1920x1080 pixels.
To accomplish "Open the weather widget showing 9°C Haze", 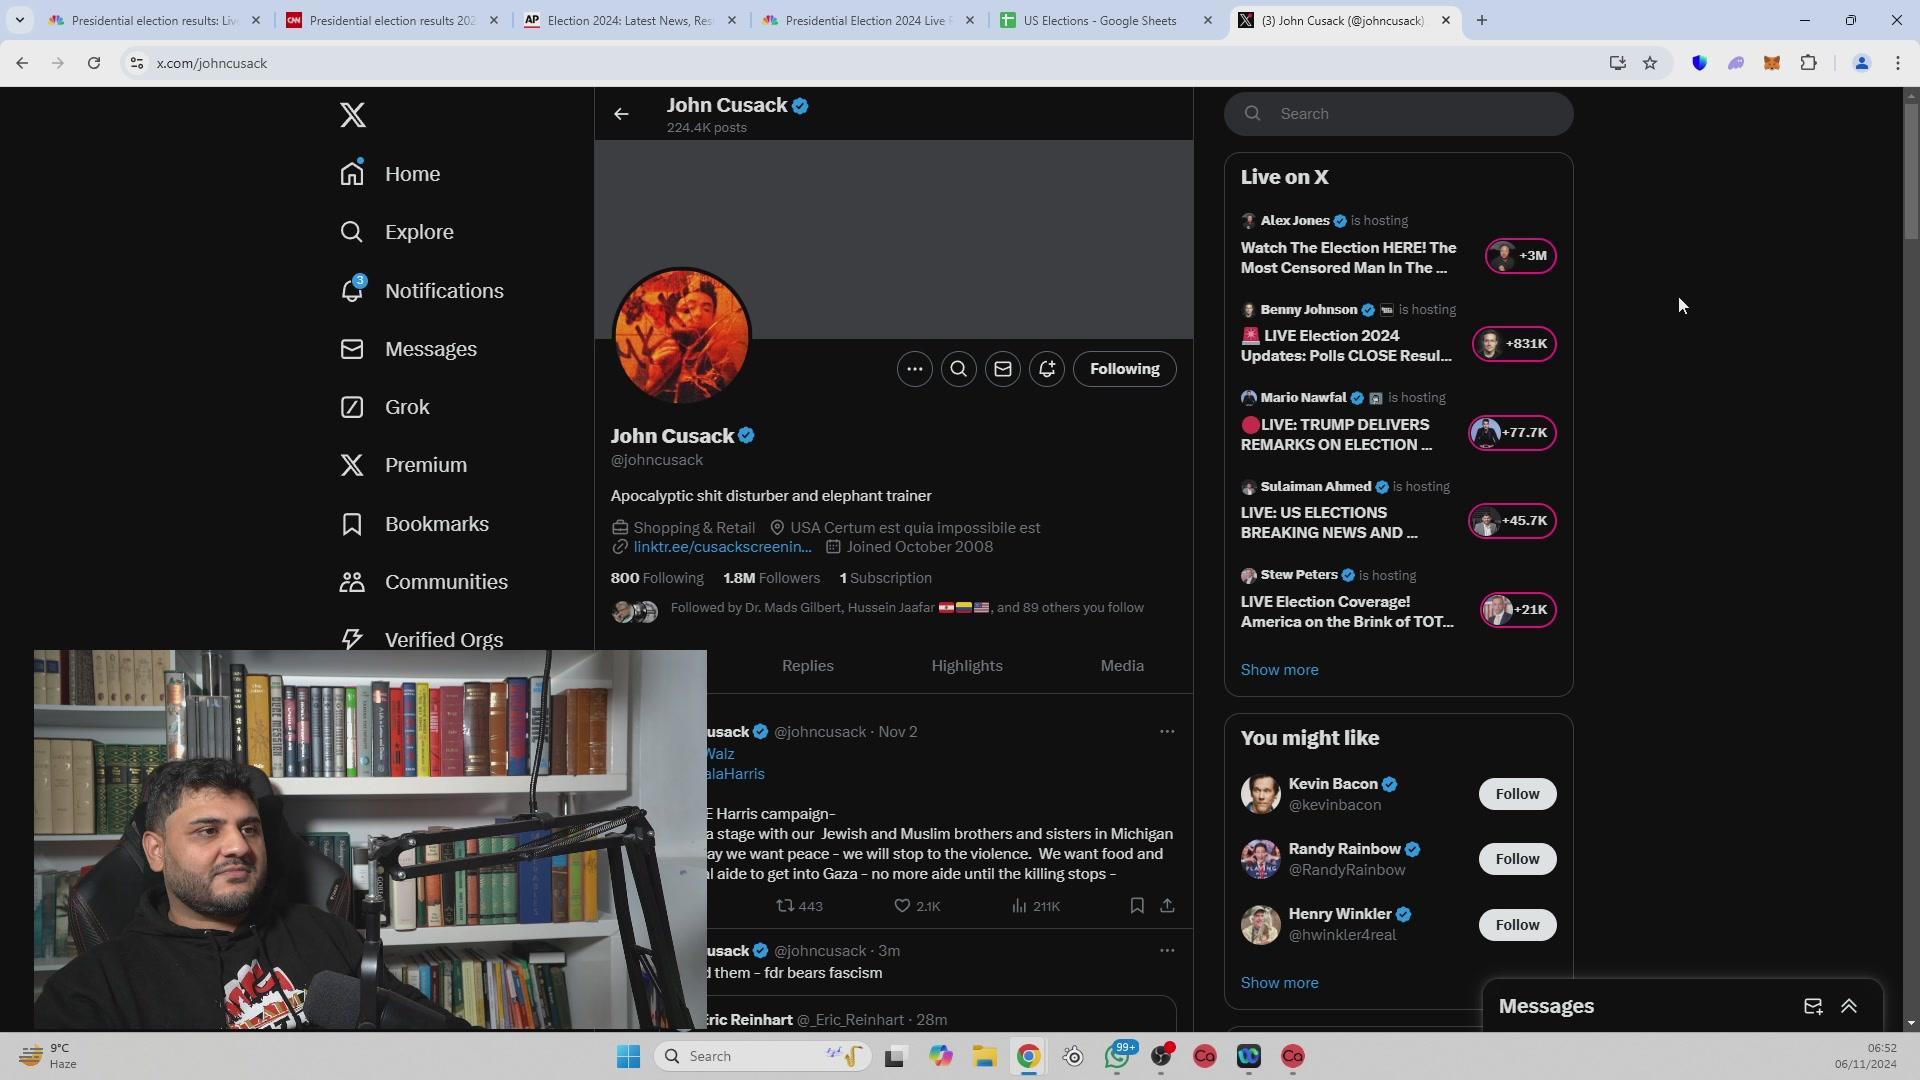I will [x=48, y=1056].
